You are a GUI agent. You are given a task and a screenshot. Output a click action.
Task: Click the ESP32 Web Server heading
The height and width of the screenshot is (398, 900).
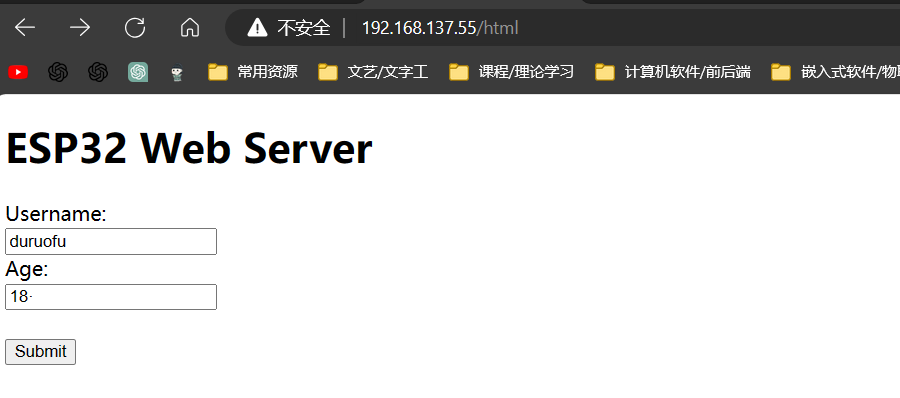(189, 148)
